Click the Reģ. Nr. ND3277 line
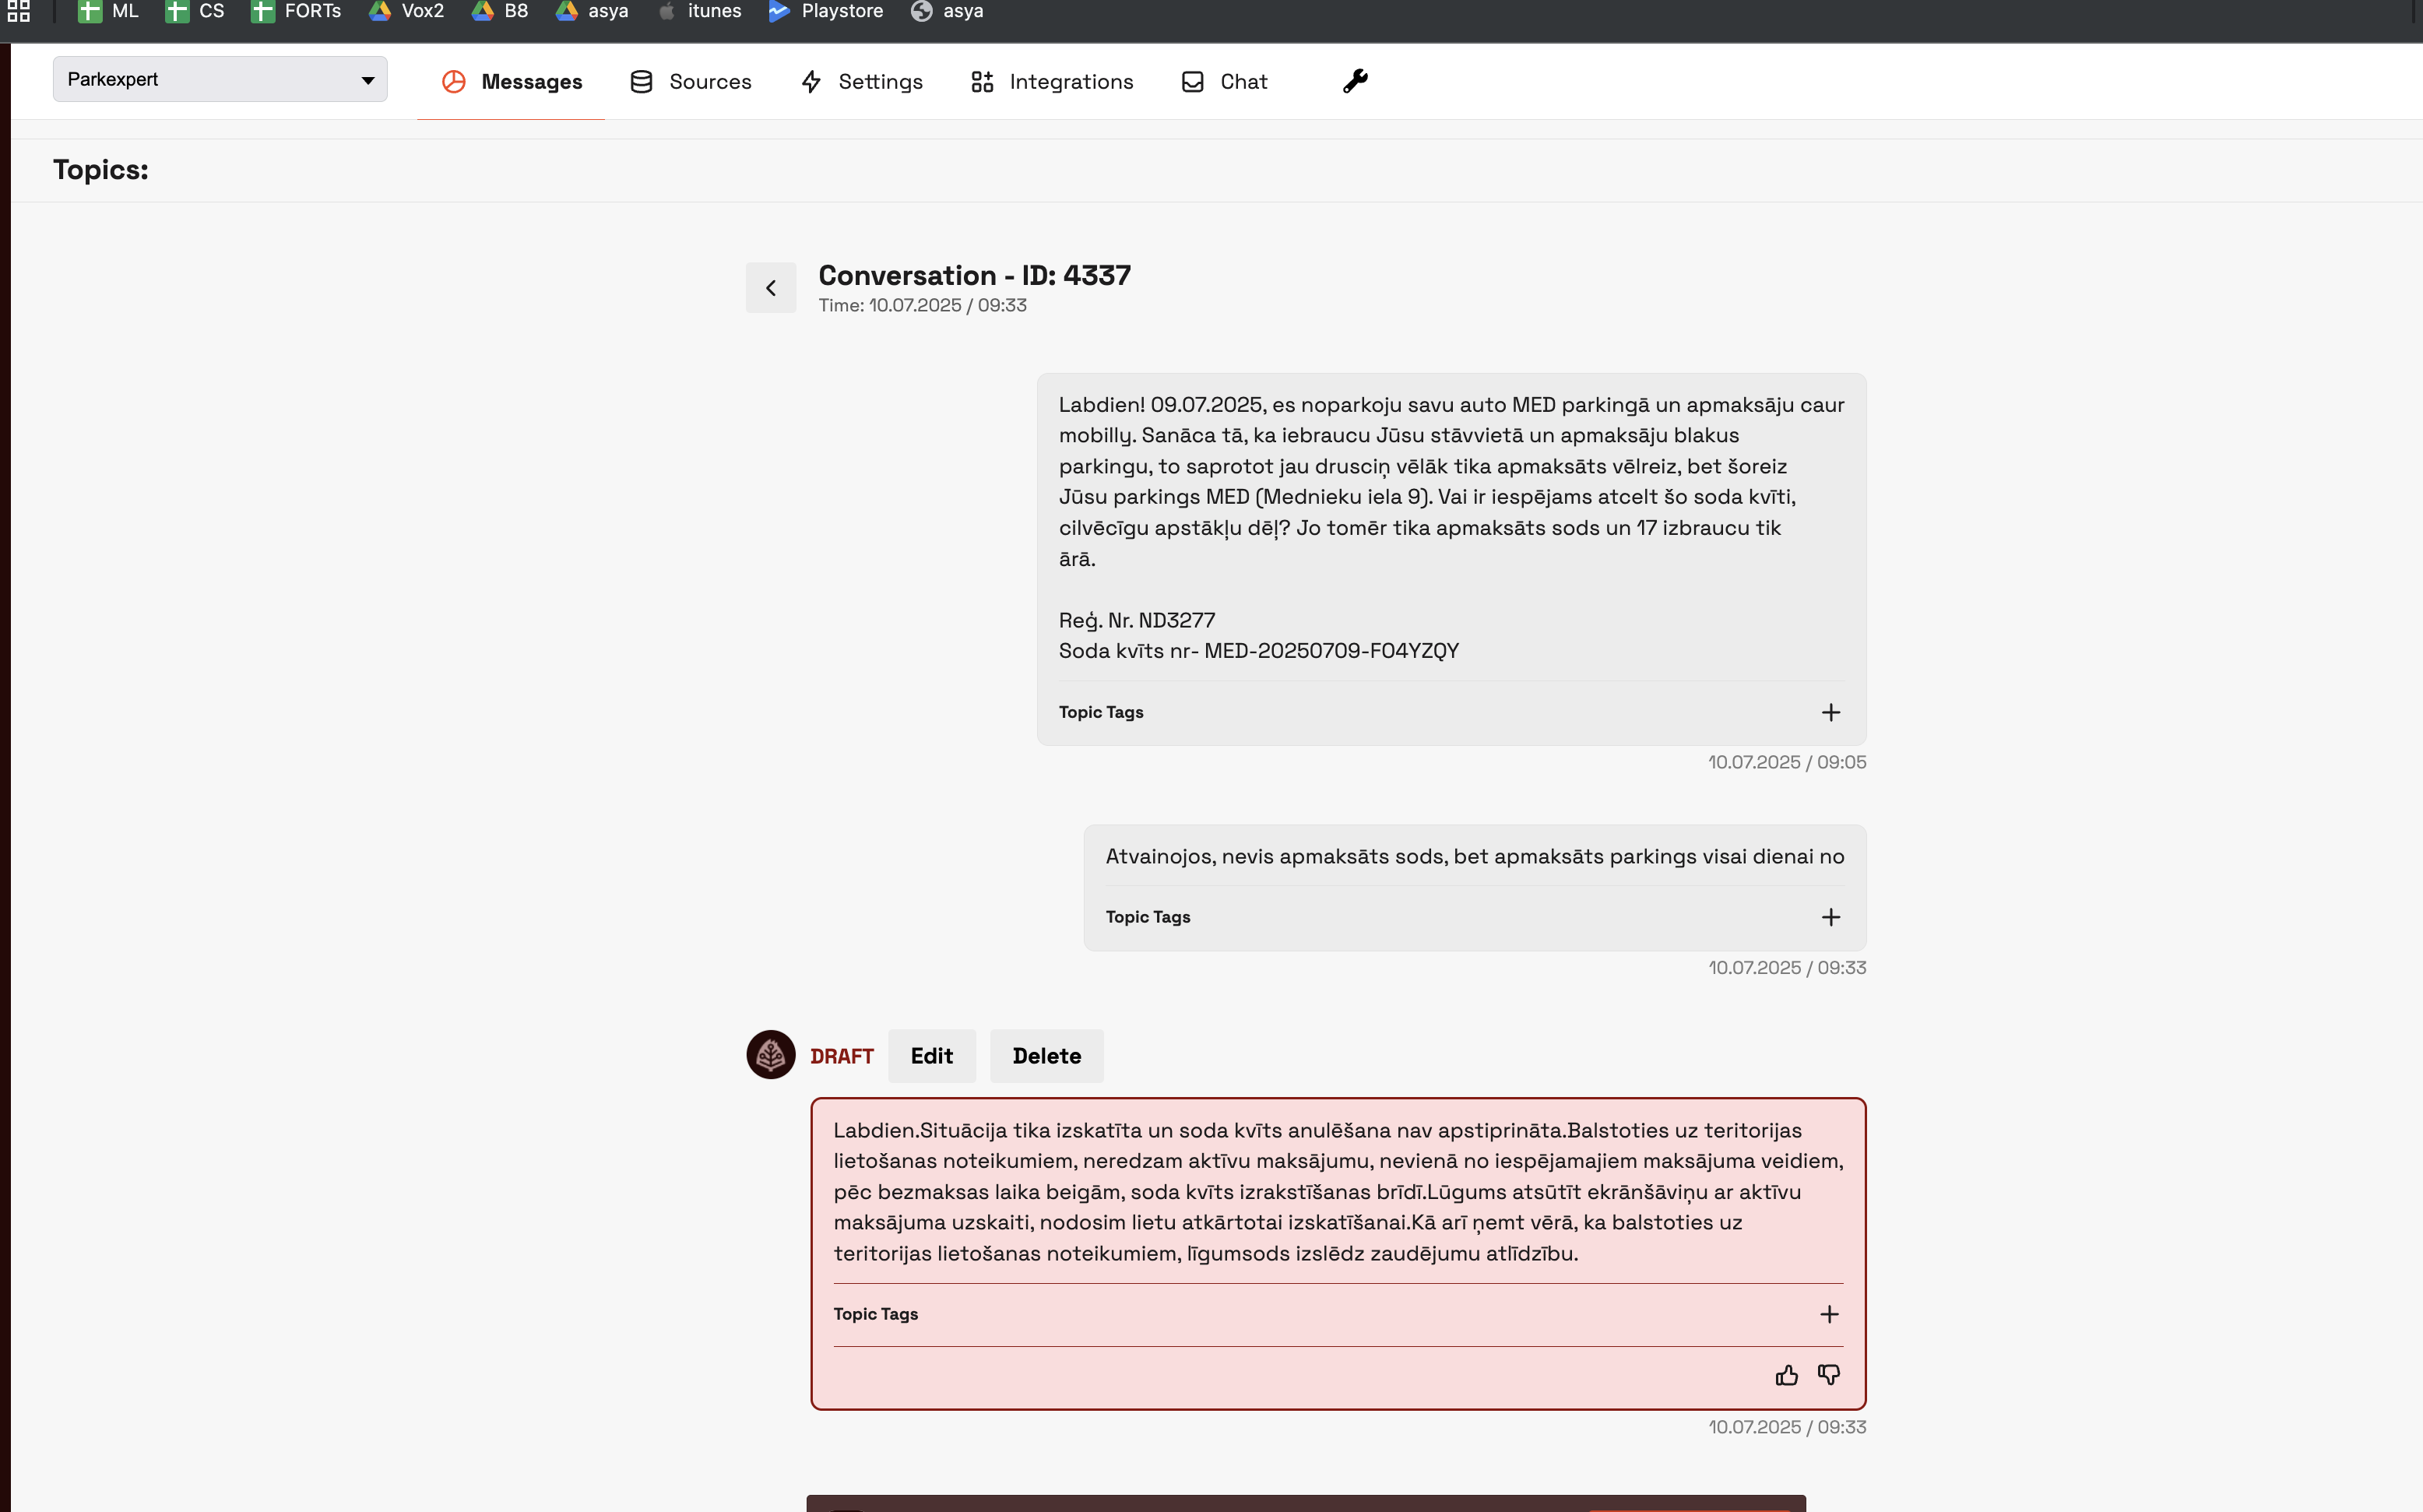This screenshot has height=1512, width=2423. (x=1137, y=620)
